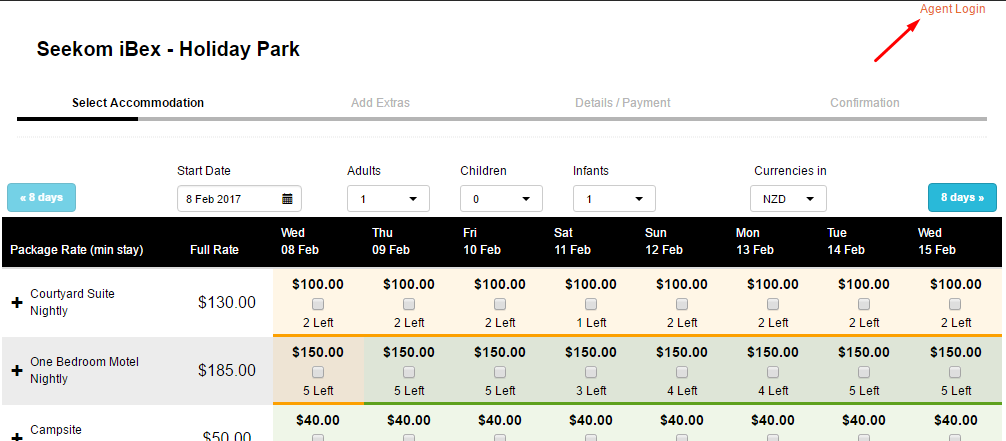Viewport: 1006px width, 441px height.
Task: Expand the One Bedroom Motel plus icon
Action: click(16, 370)
